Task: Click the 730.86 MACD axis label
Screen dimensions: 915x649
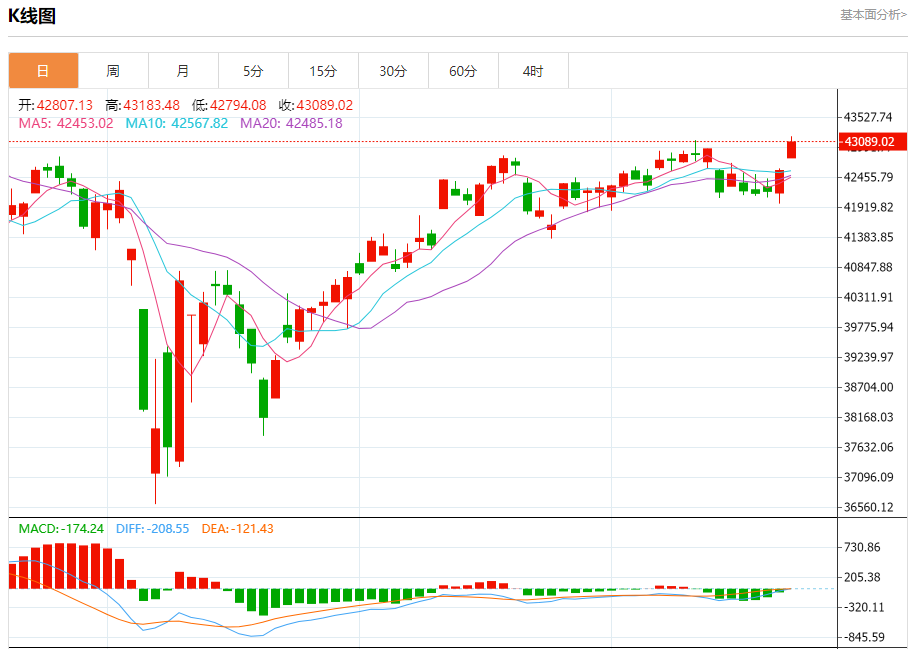Action: click(862, 547)
